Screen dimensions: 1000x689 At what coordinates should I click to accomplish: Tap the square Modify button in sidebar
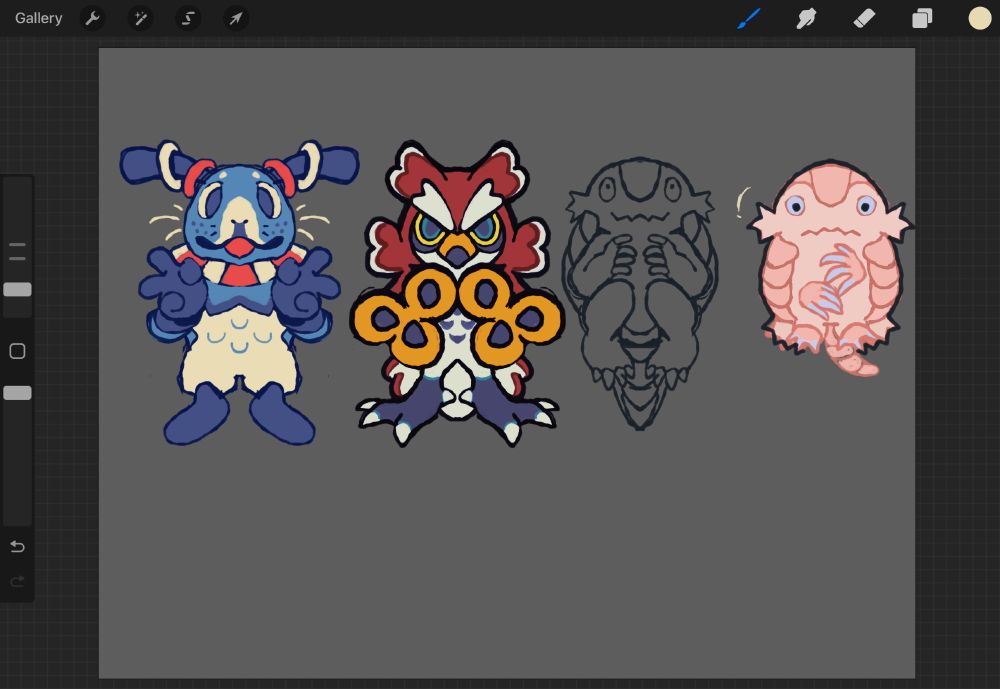pos(17,351)
